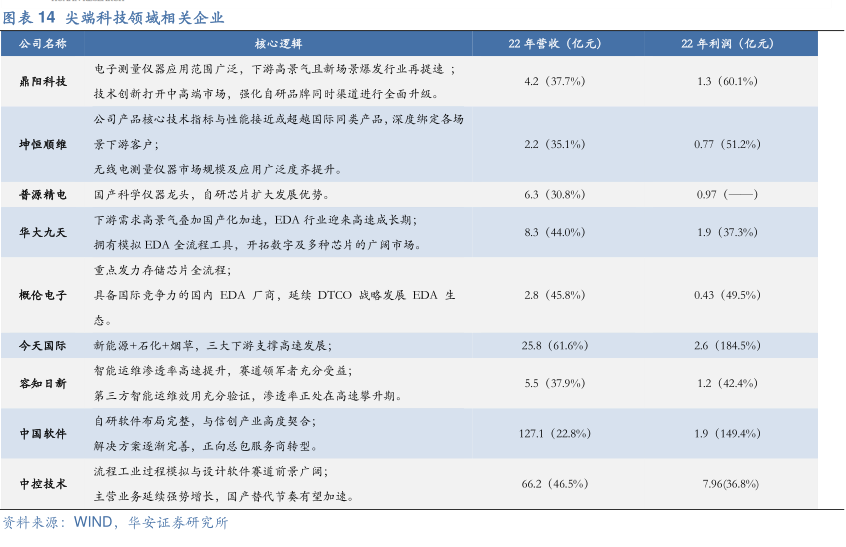This screenshot has width=846, height=547.
Task: Select the '今天国际' row label
Action: 43,345
